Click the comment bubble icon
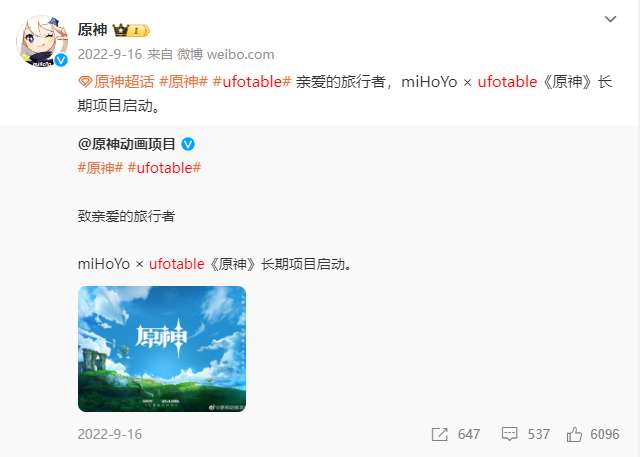The height and width of the screenshot is (457, 640). click(x=509, y=434)
